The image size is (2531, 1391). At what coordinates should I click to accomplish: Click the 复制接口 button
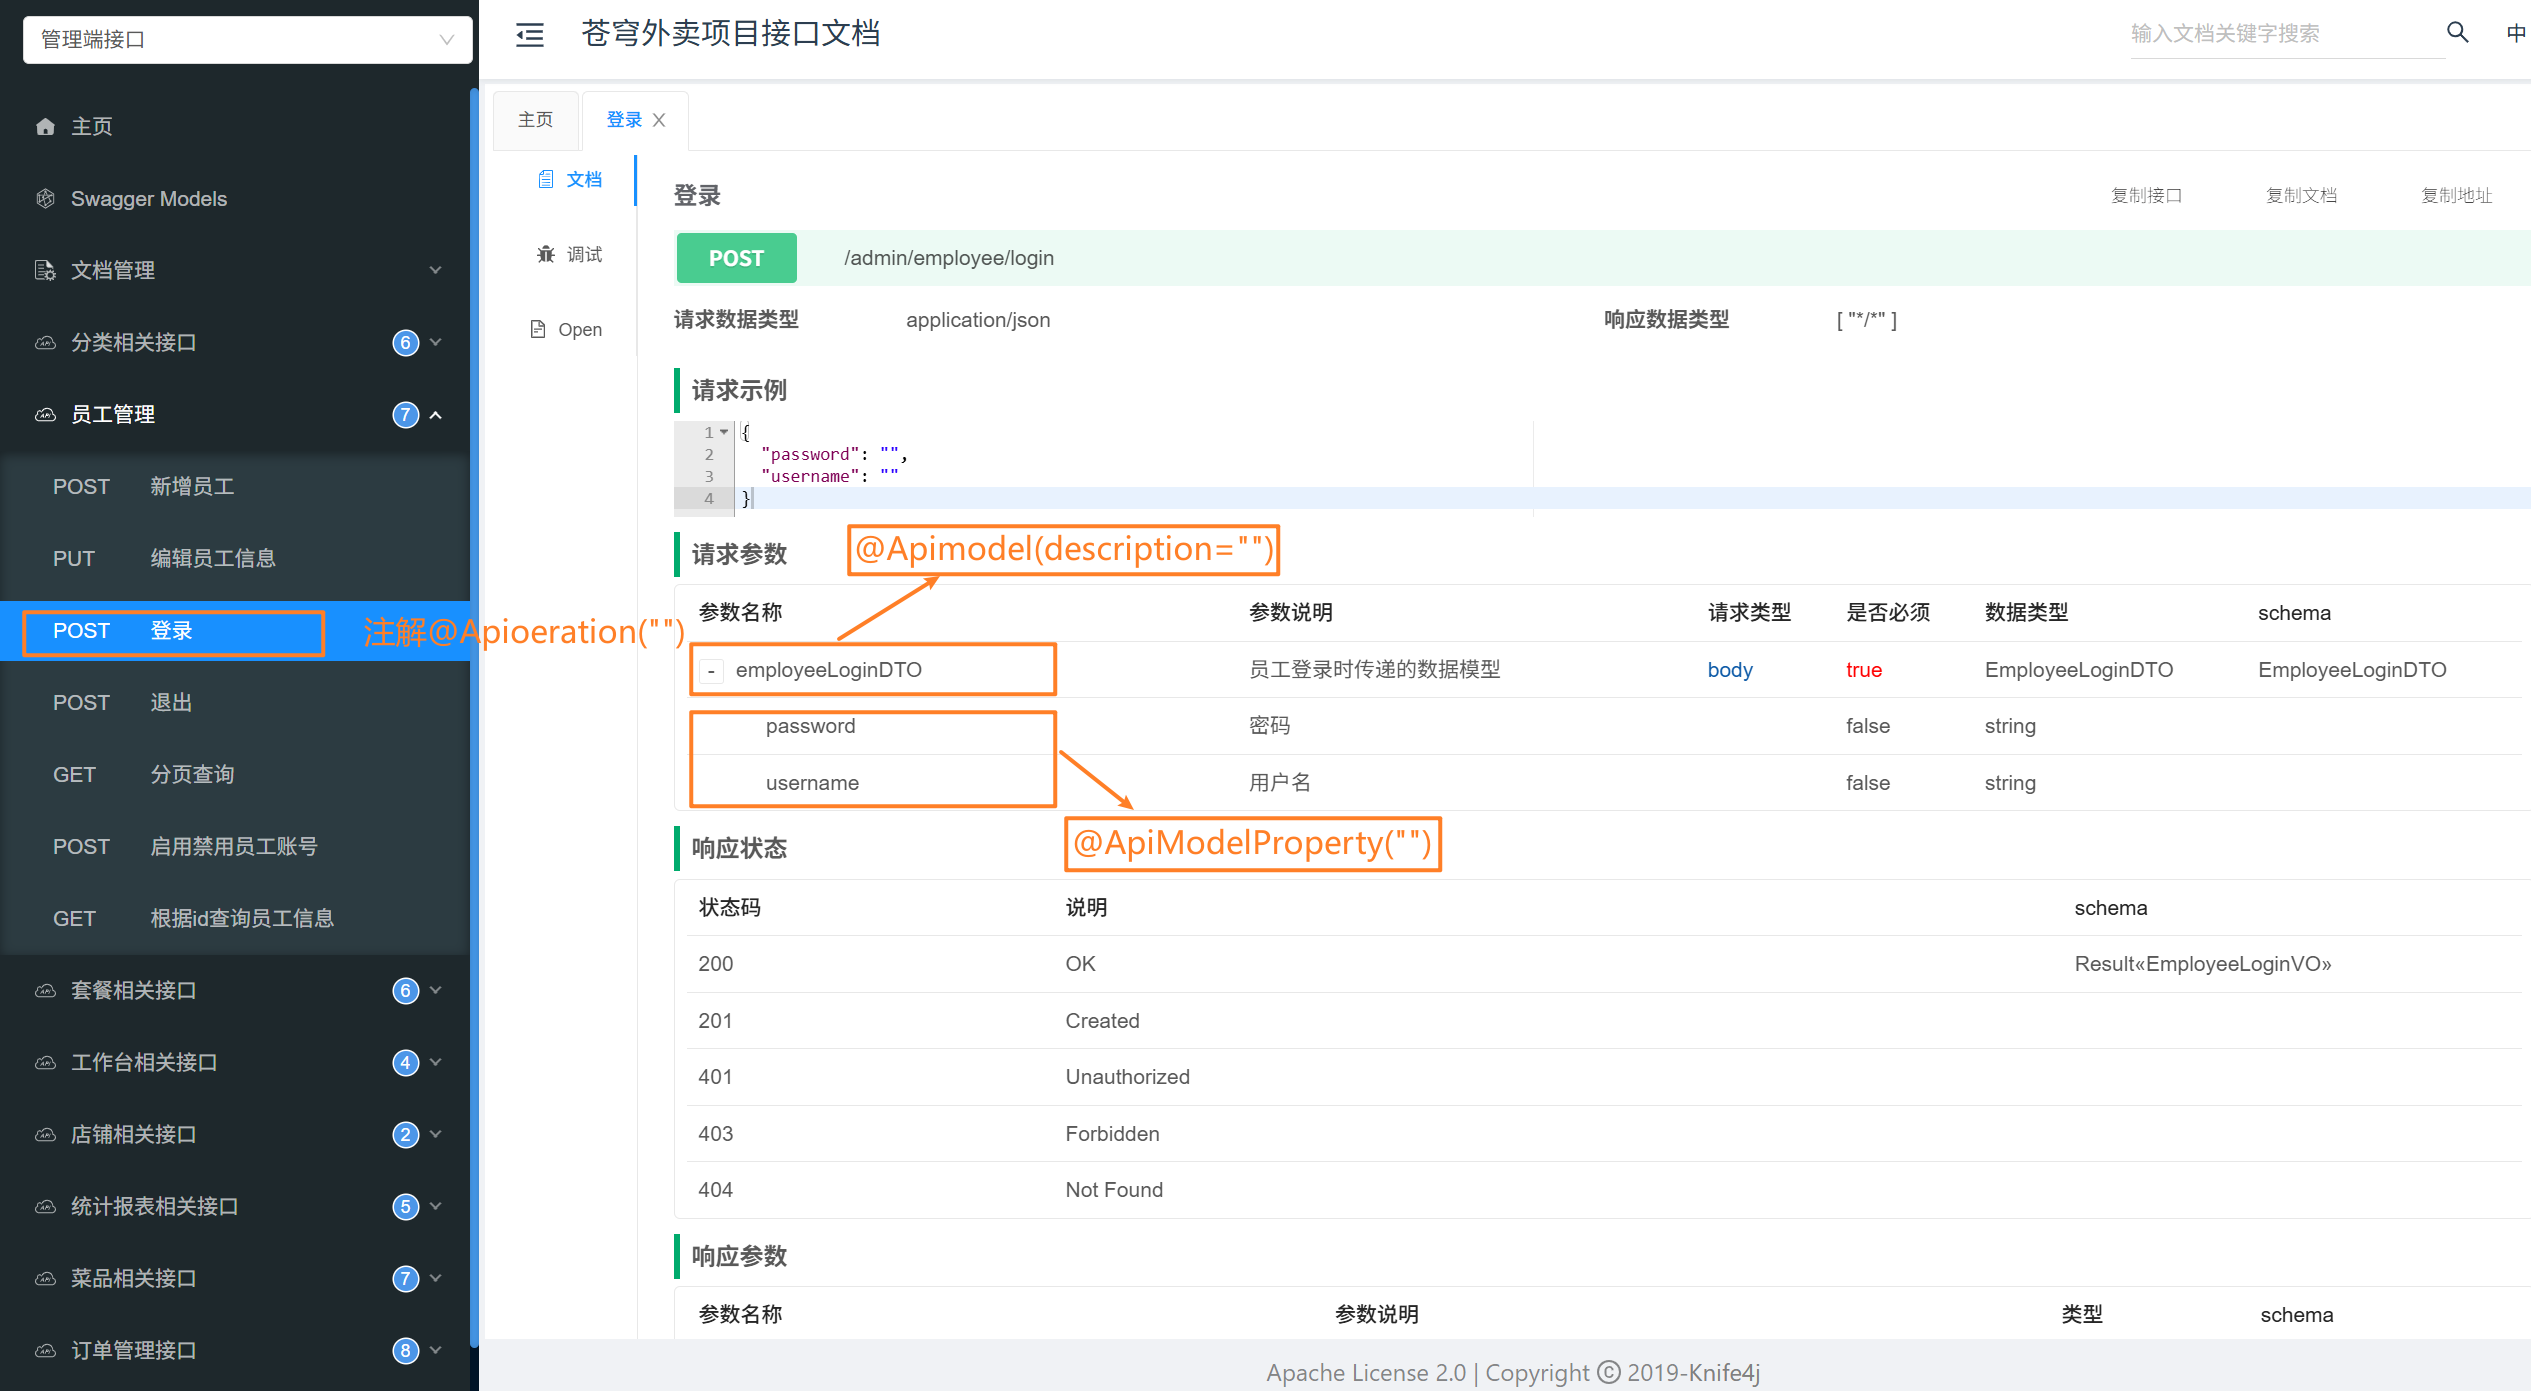tap(2146, 195)
